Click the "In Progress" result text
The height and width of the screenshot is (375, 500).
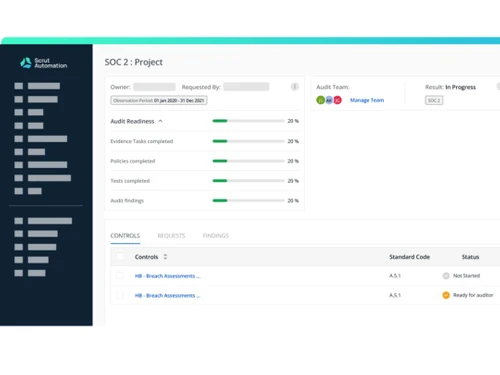tap(461, 87)
